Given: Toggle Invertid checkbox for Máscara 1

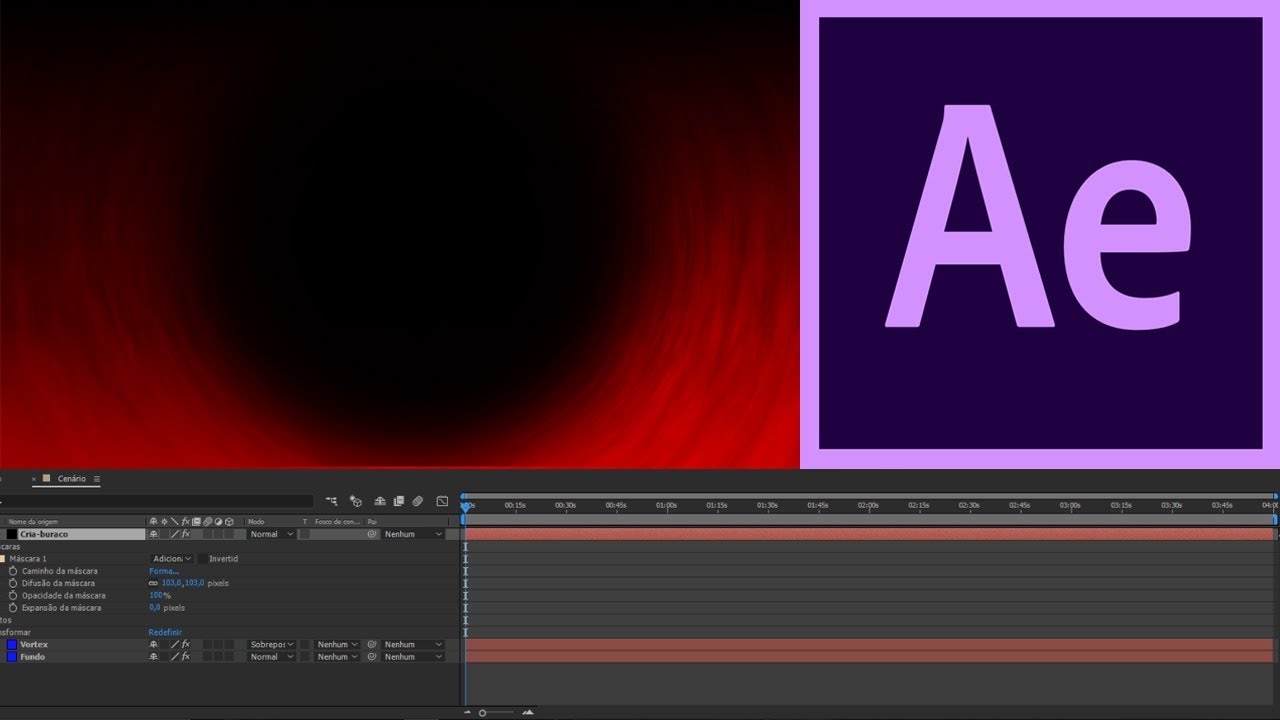Looking at the screenshot, I should [x=203, y=559].
